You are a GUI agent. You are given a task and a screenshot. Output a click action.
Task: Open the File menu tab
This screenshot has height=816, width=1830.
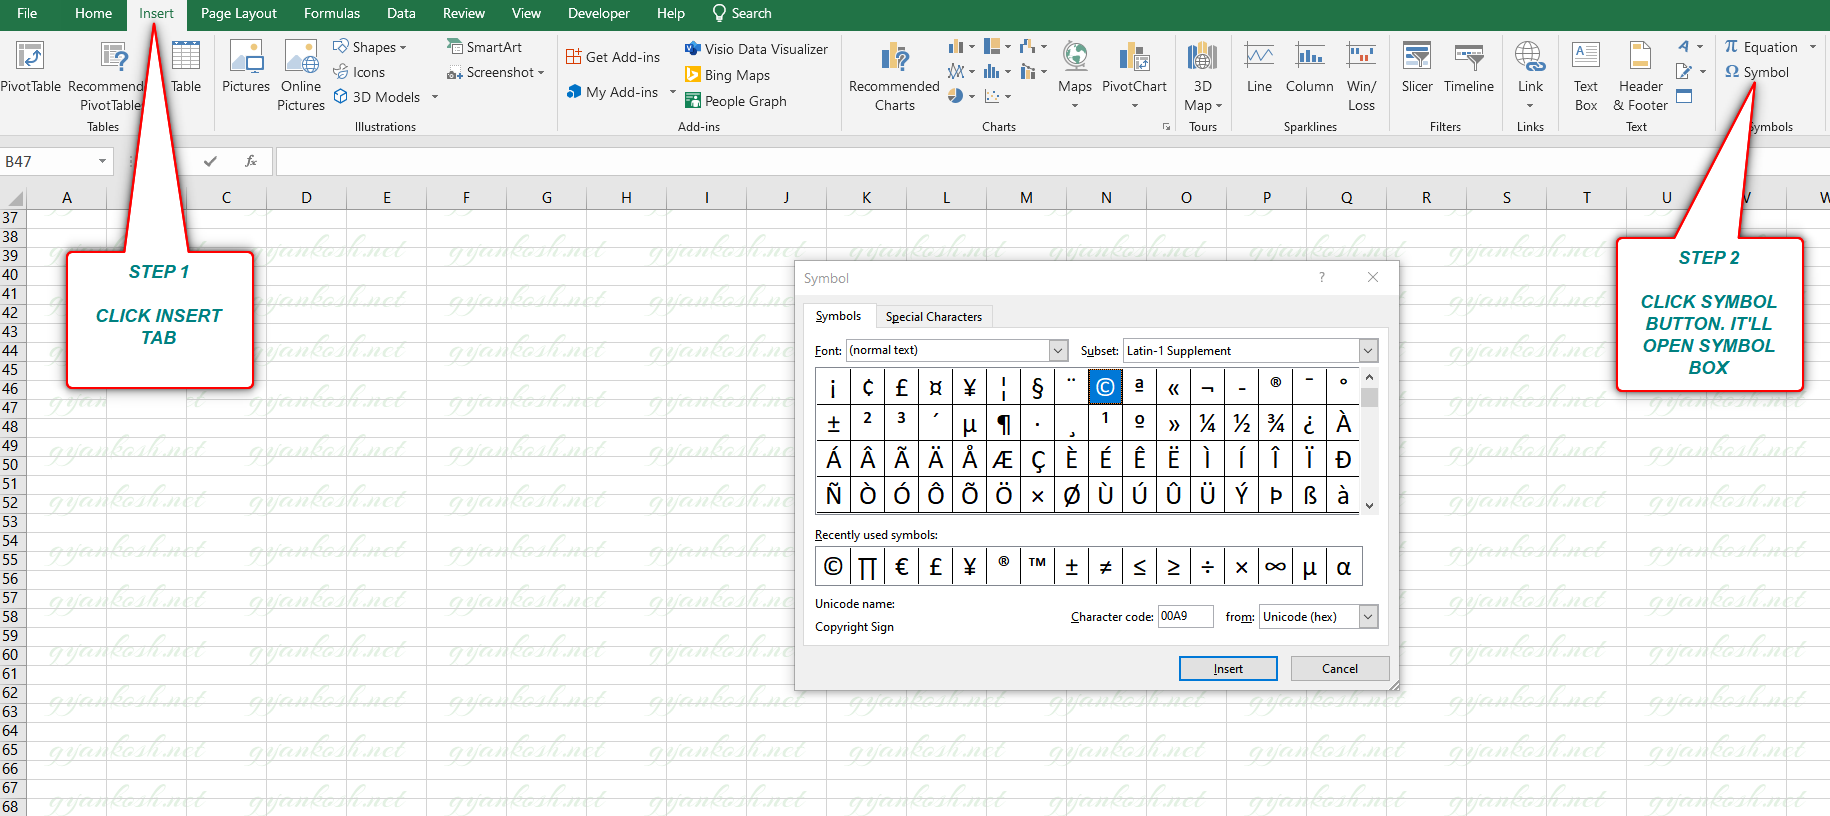click(27, 13)
